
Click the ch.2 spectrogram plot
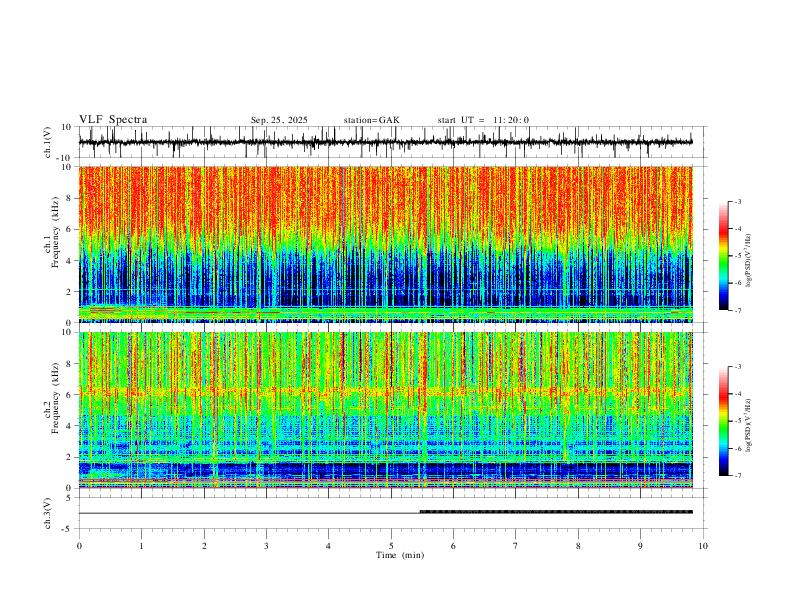tap(385, 410)
